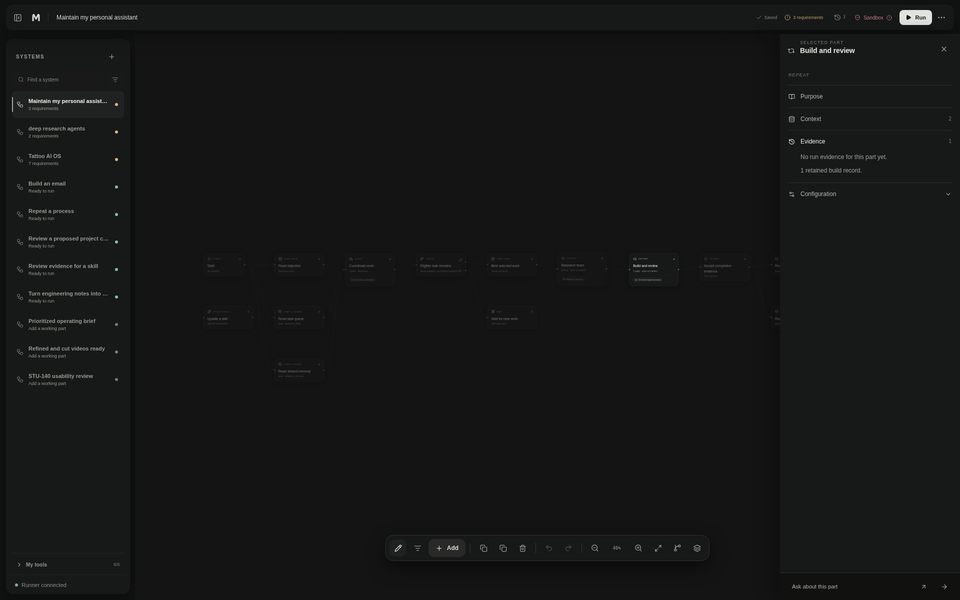960x600 pixels.
Task: Open the Purpose section
Action: [869, 97]
